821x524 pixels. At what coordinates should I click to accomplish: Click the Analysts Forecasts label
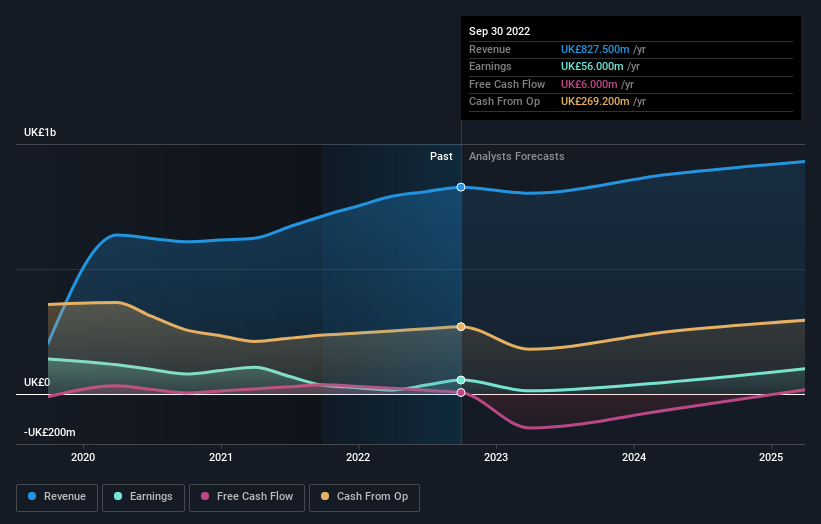click(x=517, y=156)
